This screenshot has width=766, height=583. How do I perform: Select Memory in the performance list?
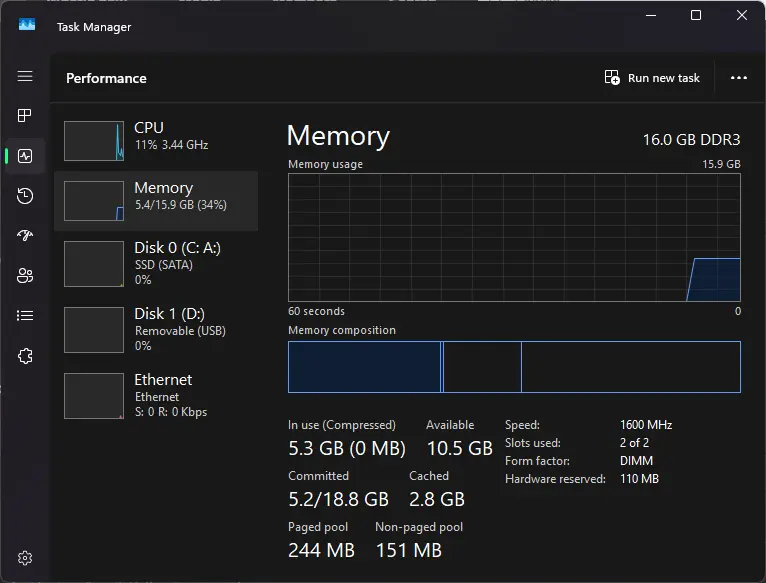tap(156, 201)
